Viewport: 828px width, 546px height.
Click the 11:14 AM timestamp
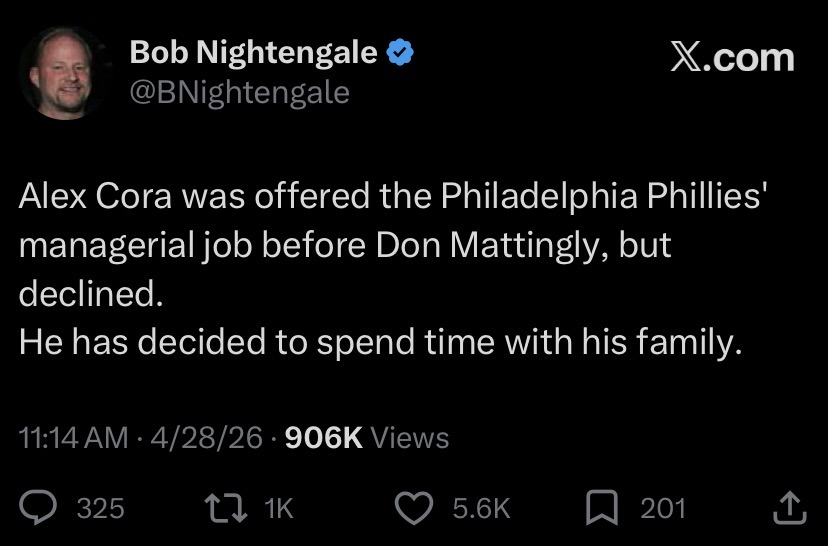74,437
